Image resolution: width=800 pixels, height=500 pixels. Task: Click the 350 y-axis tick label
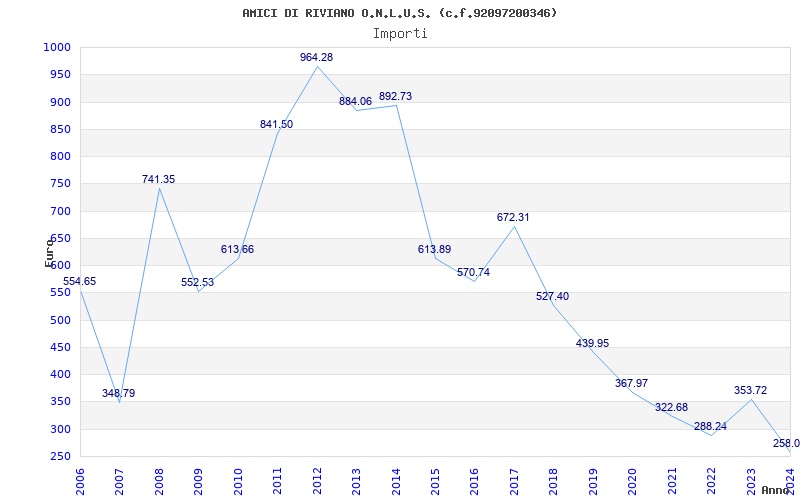(60, 402)
